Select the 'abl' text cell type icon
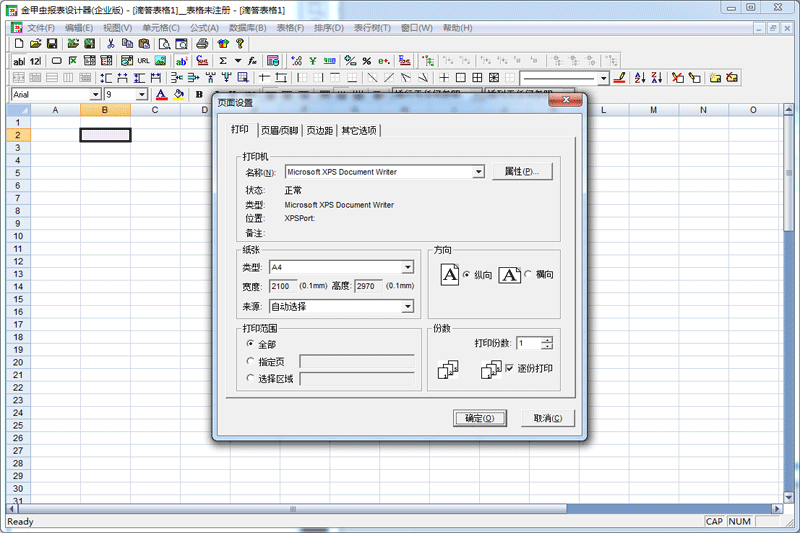 click(19, 61)
